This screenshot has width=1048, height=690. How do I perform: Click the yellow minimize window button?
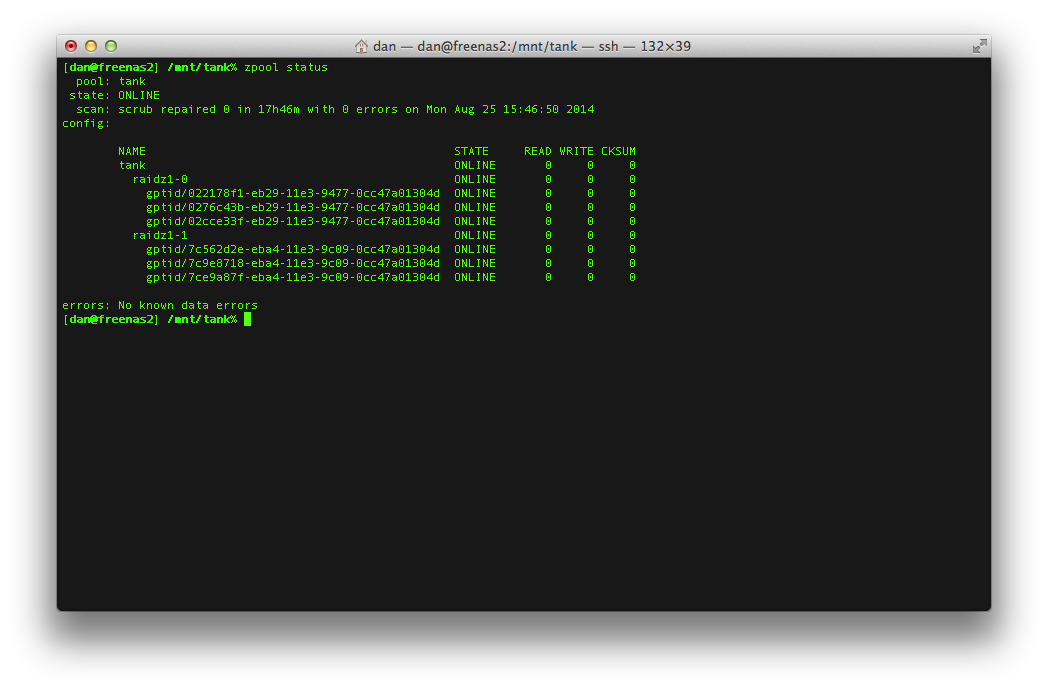click(91, 46)
